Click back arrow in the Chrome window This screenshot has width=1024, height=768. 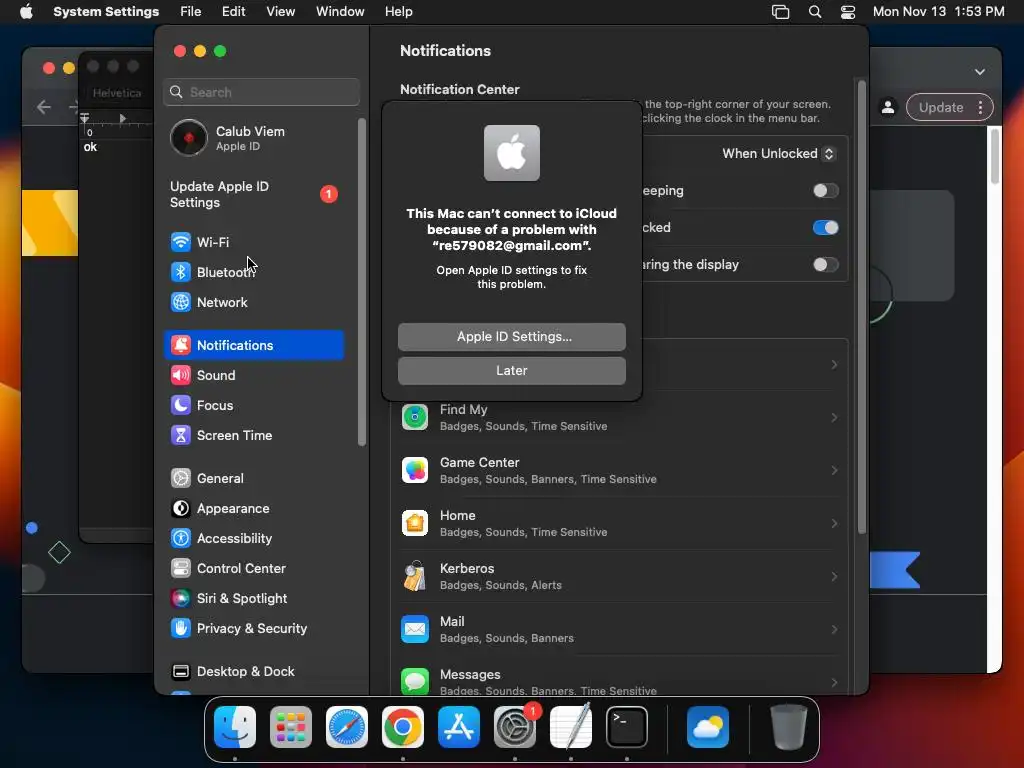tap(44, 107)
